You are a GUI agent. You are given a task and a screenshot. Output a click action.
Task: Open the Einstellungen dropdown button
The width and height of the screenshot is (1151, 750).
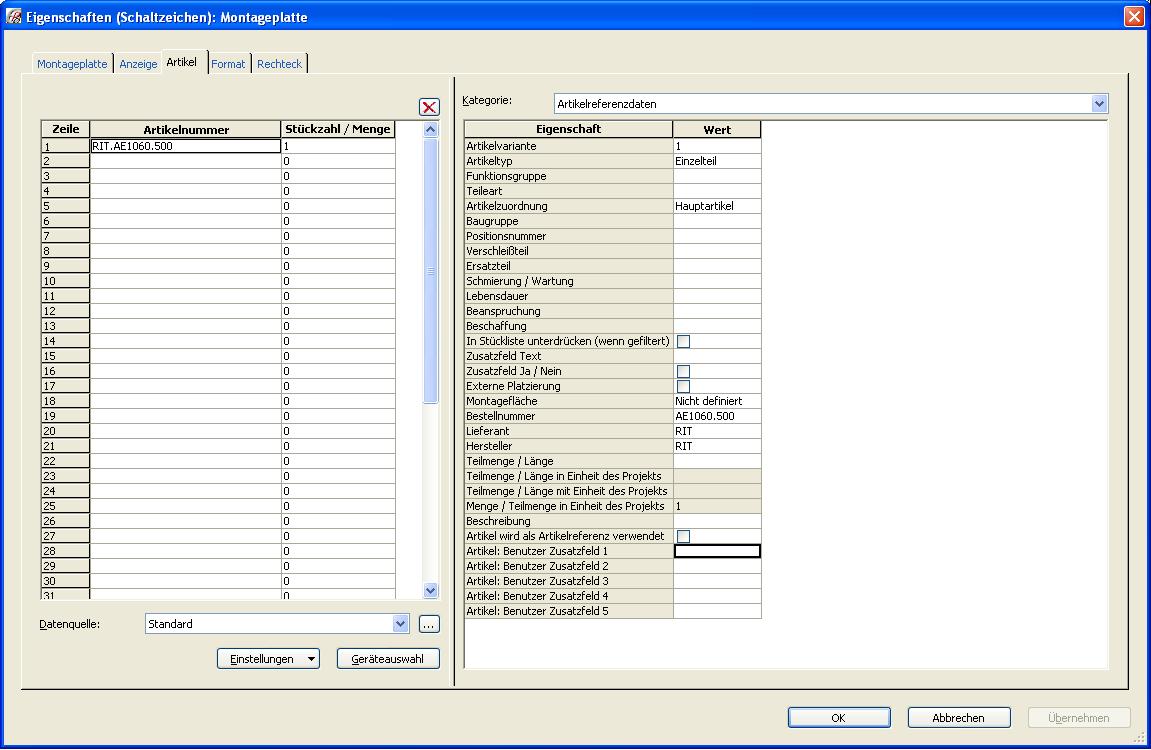click(268, 659)
